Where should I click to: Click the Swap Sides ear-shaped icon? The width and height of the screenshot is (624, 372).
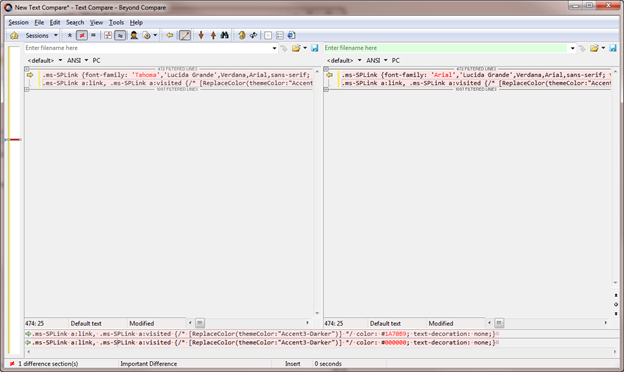[242, 35]
